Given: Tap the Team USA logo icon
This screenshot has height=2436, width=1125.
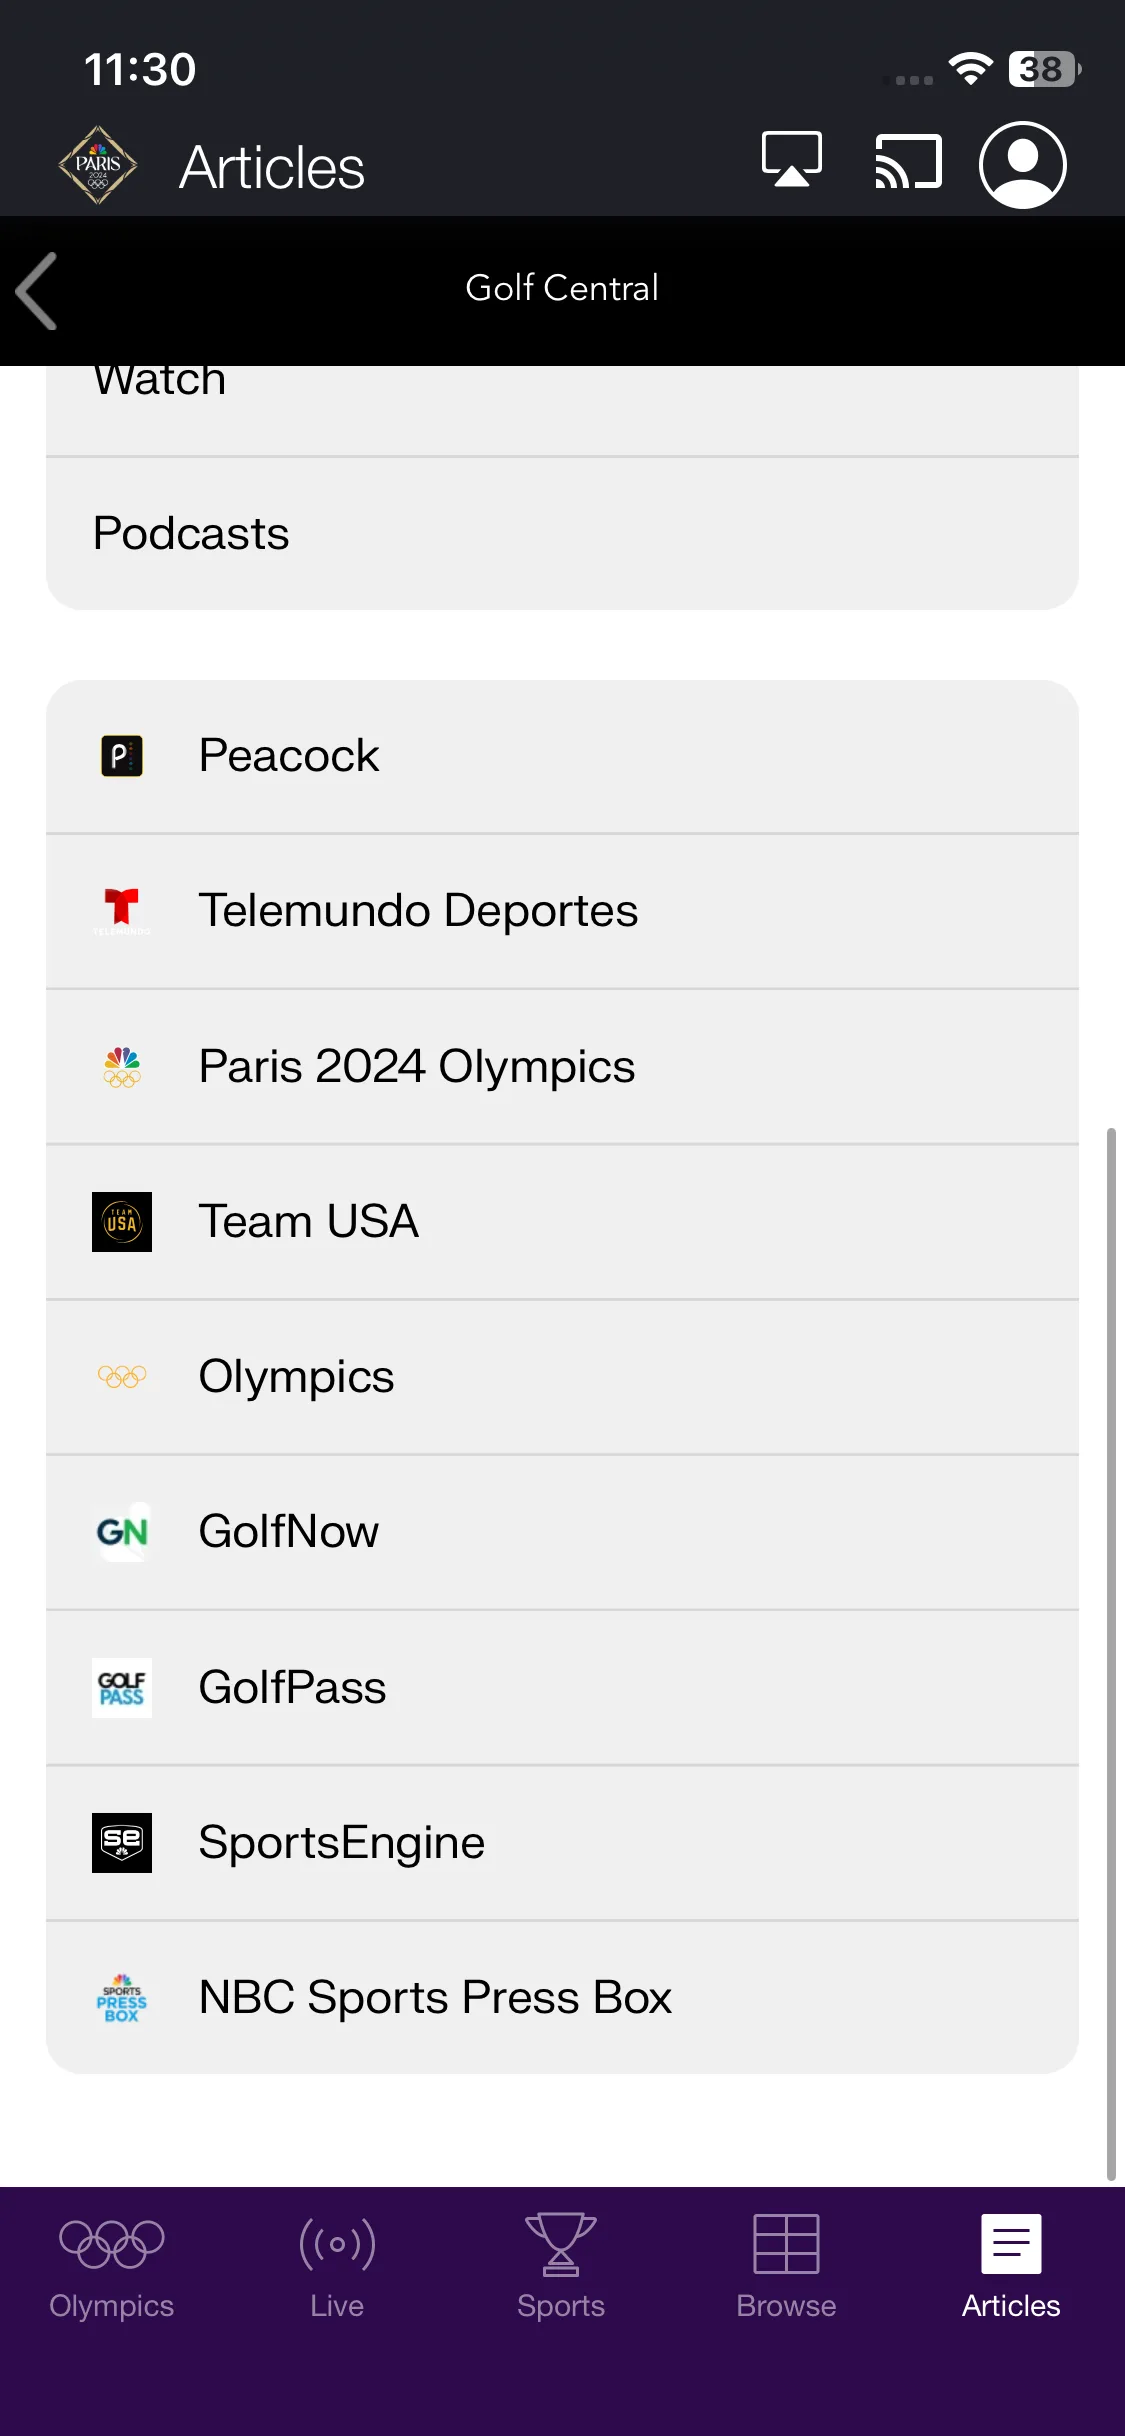Looking at the screenshot, I should click(x=122, y=1222).
